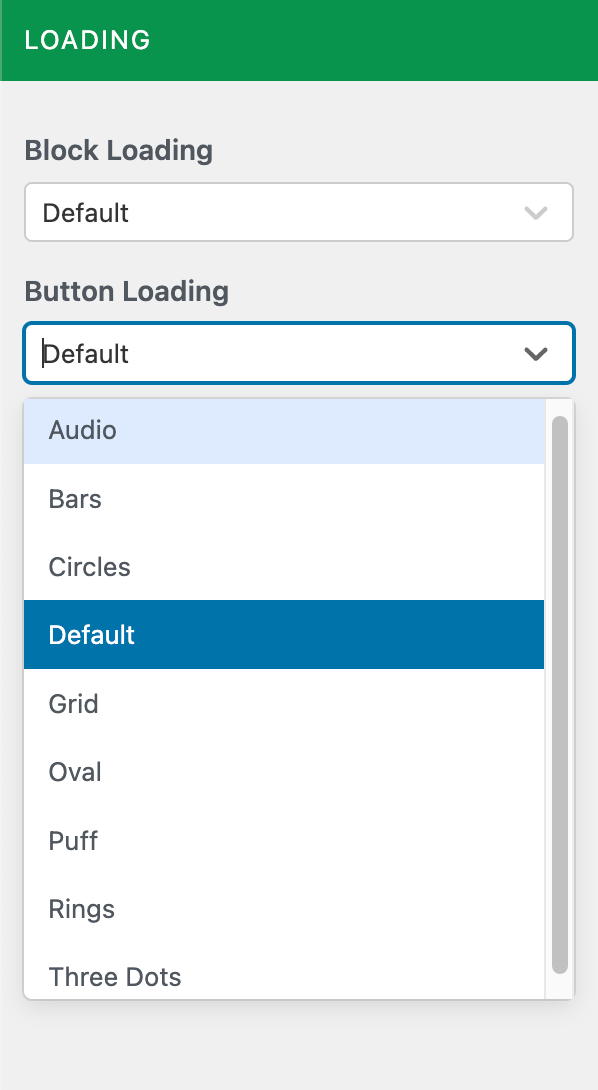Click the Block Loading label
The width and height of the screenshot is (598, 1090).
[119, 150]
